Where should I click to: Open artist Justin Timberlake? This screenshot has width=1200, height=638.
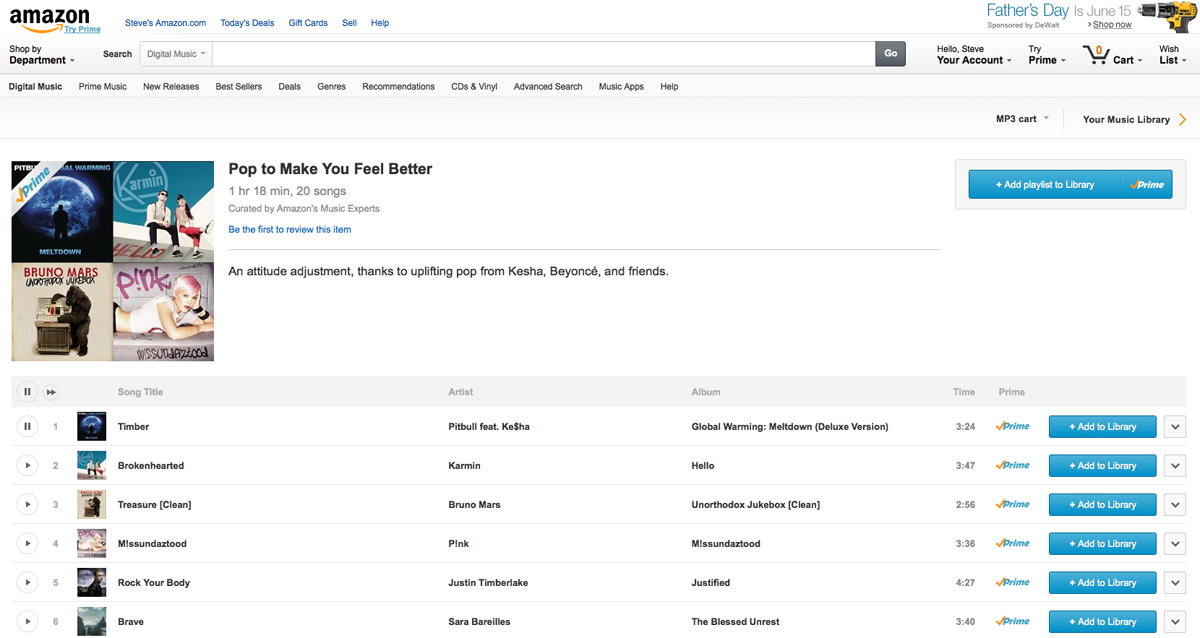488,583
